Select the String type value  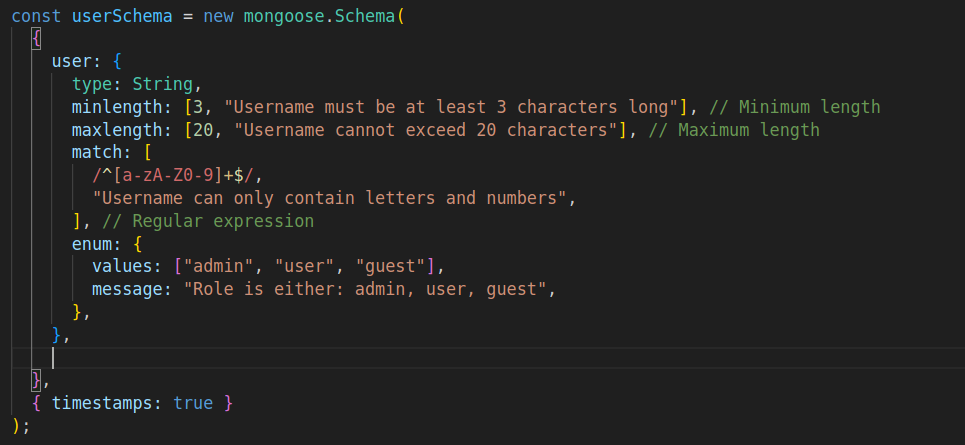click(162, 84)
